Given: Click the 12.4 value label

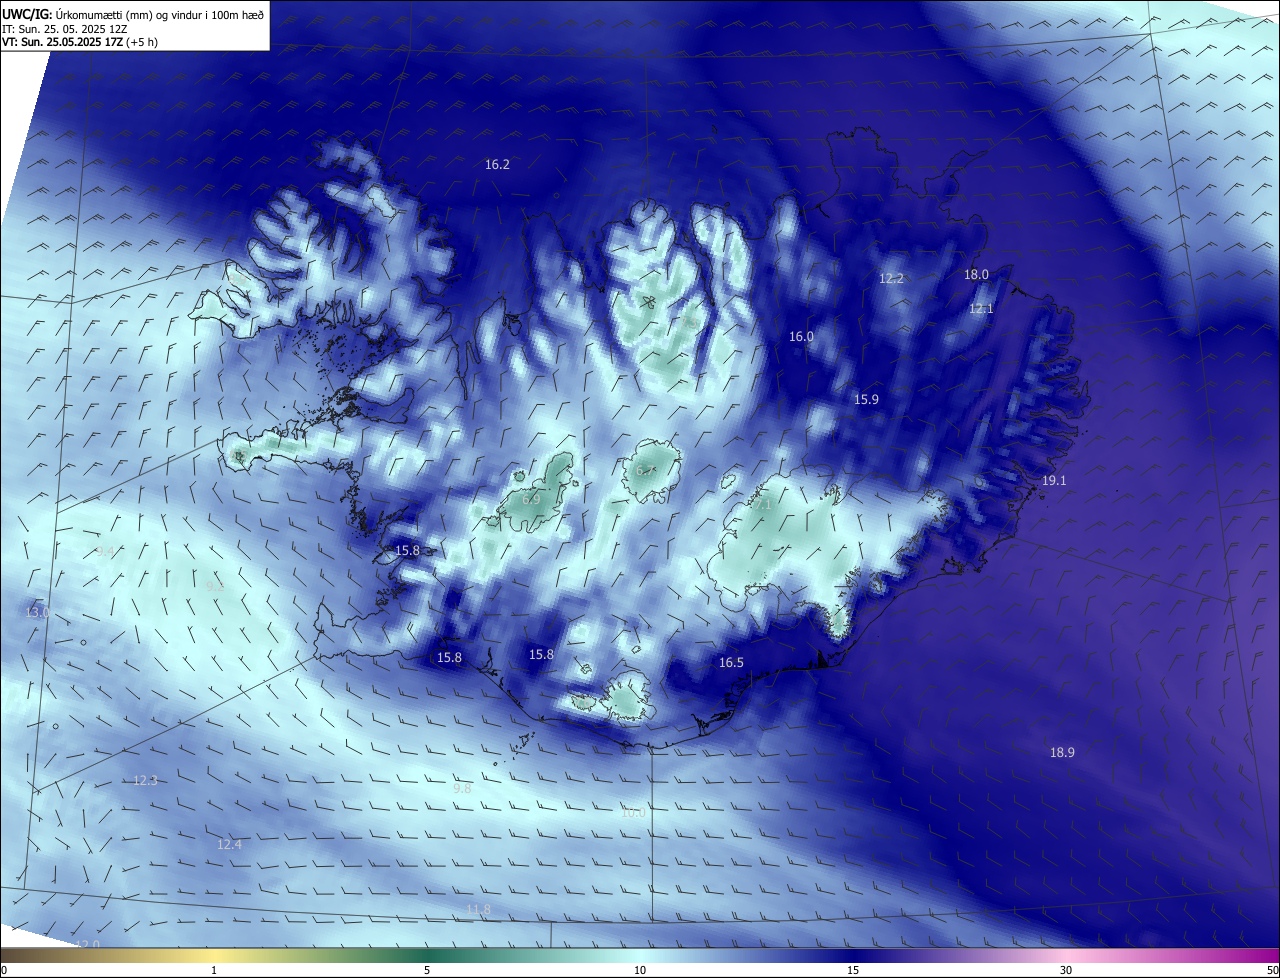Looking at the screenshot, I should pyautogui.click(x=229, y=845).
